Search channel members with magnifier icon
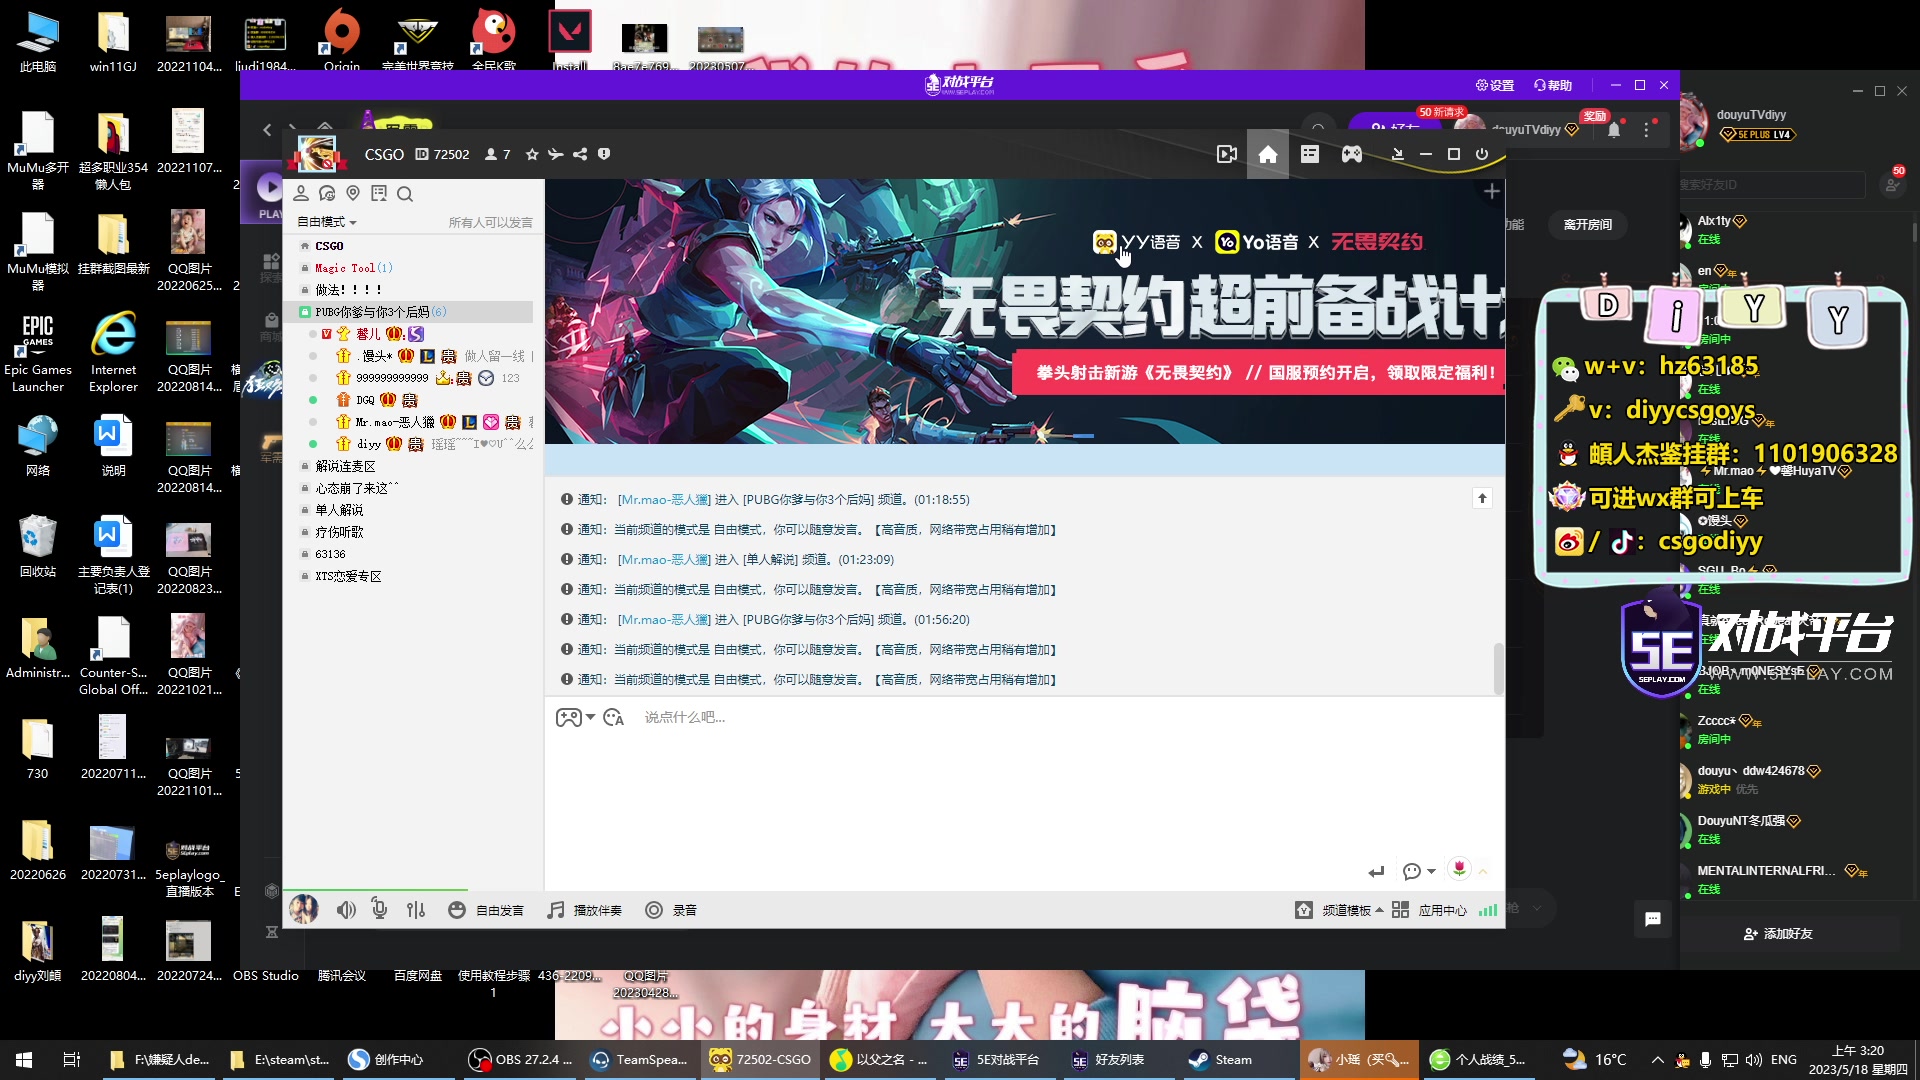 coord(405,193)
